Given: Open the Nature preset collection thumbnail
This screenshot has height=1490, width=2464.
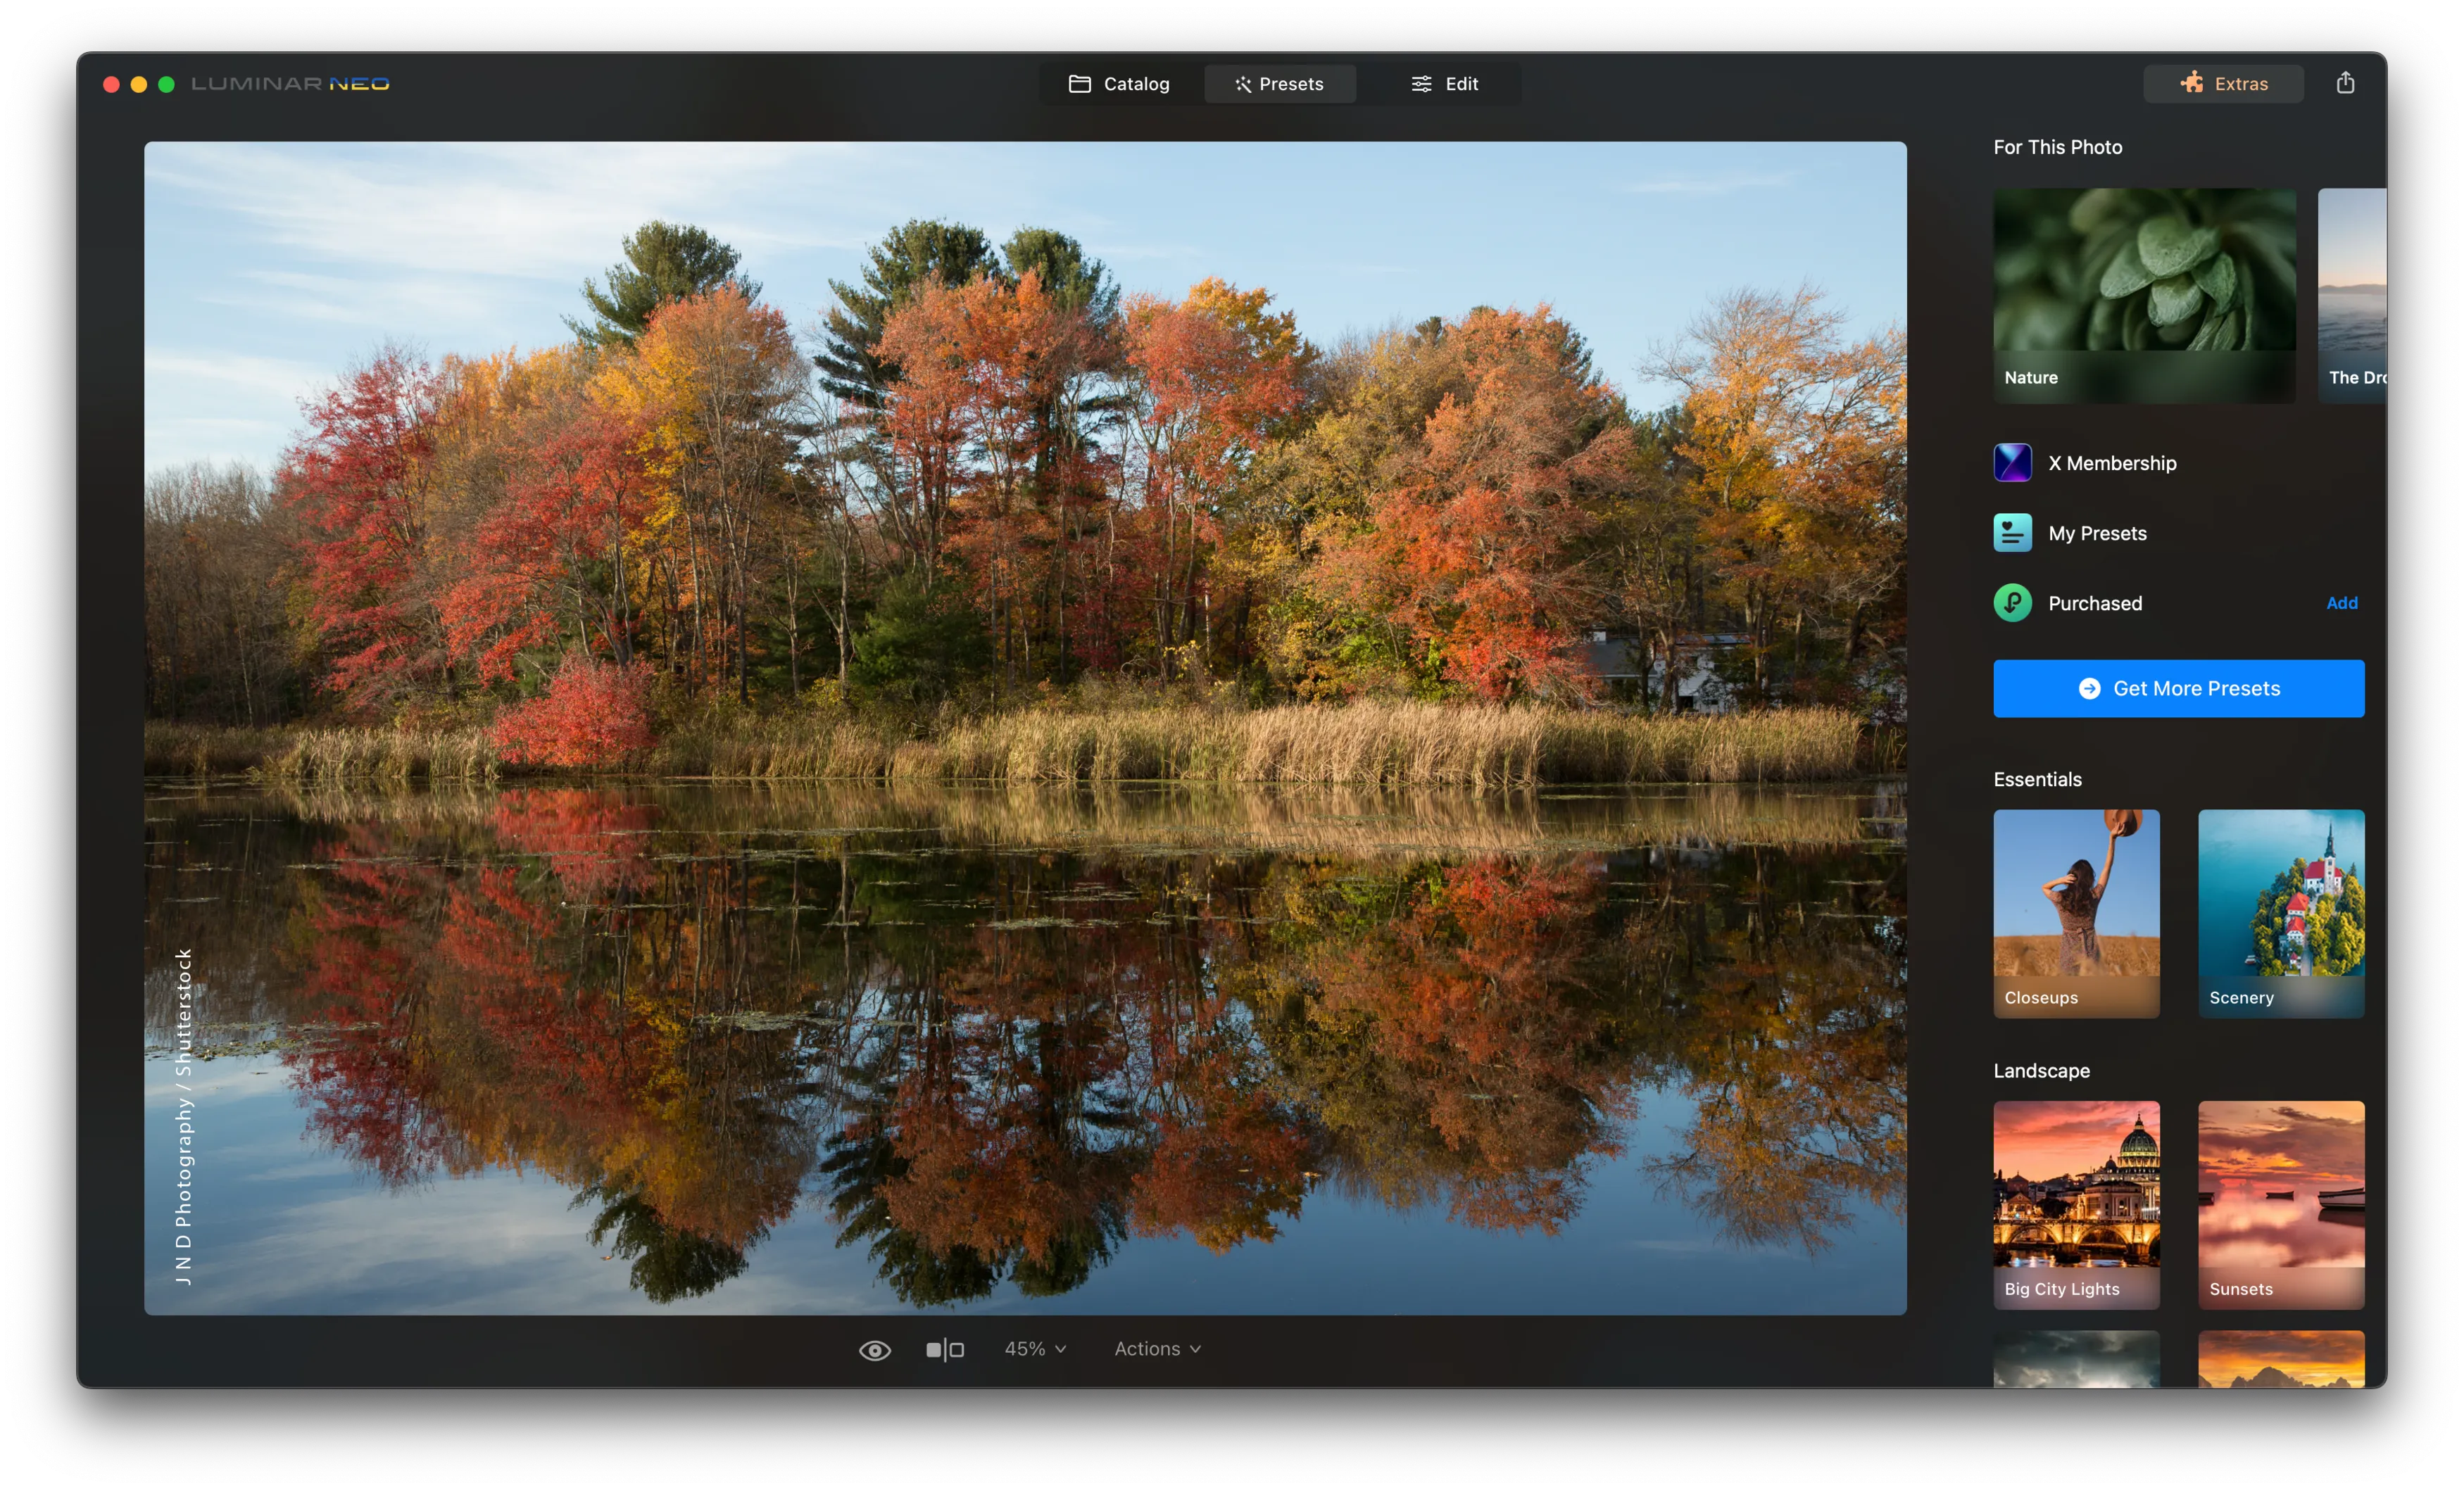Looking at the screenshot, I should [x=2144, y=295].
